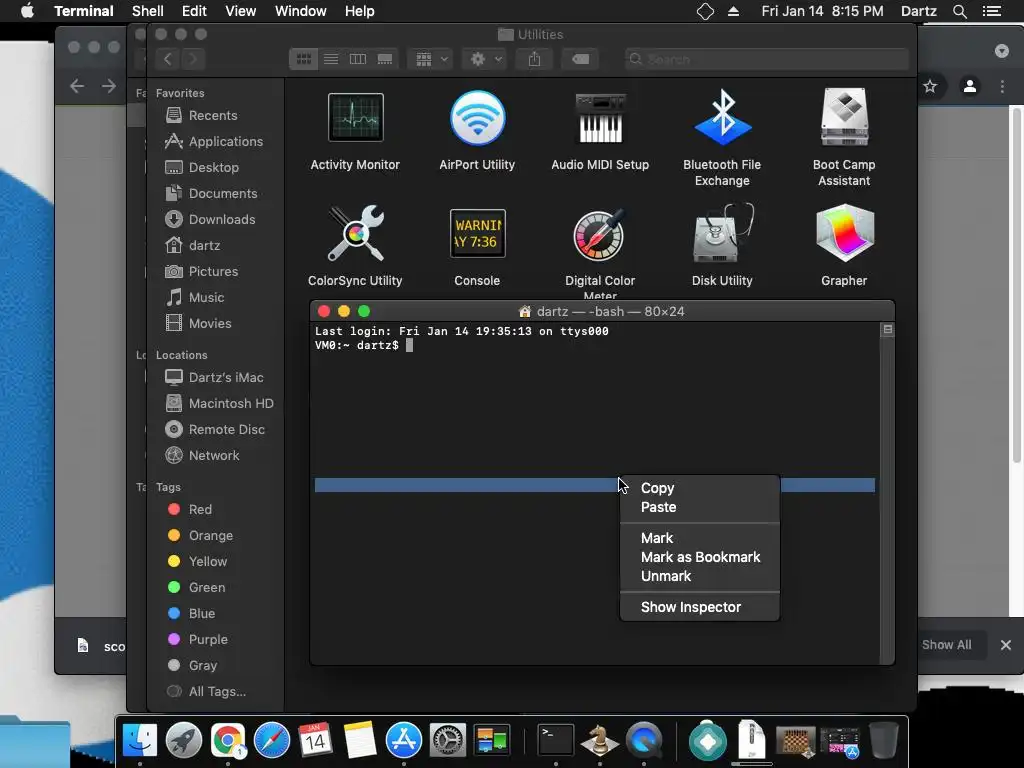
Task: Switch Finder to gallery view
Action: (x=385, y=59)
